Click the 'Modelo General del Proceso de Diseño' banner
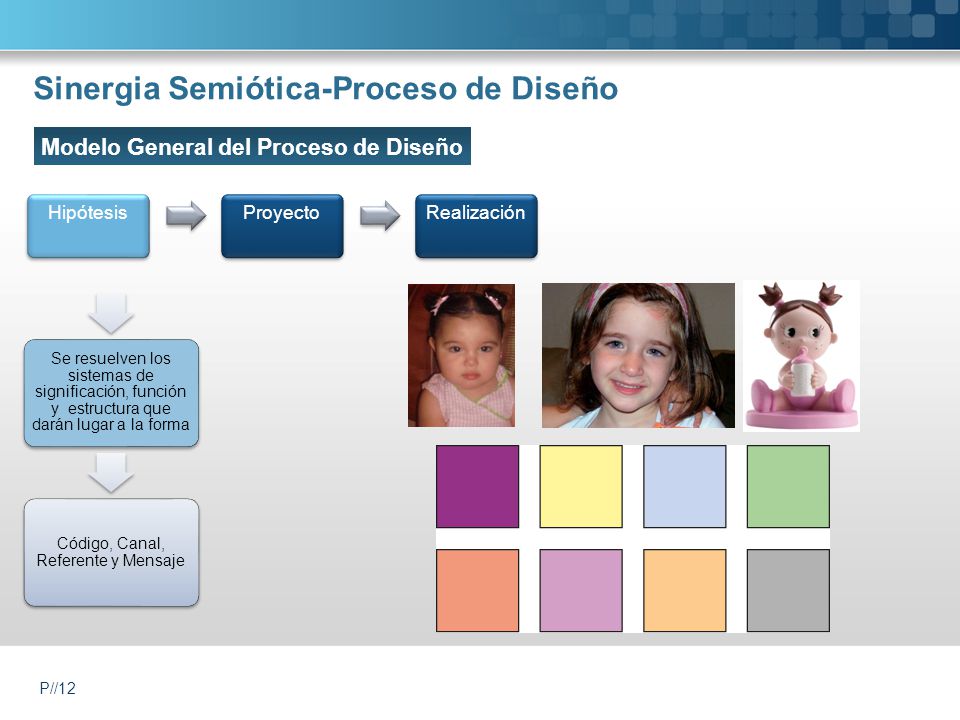 click(x=252, y=146)
